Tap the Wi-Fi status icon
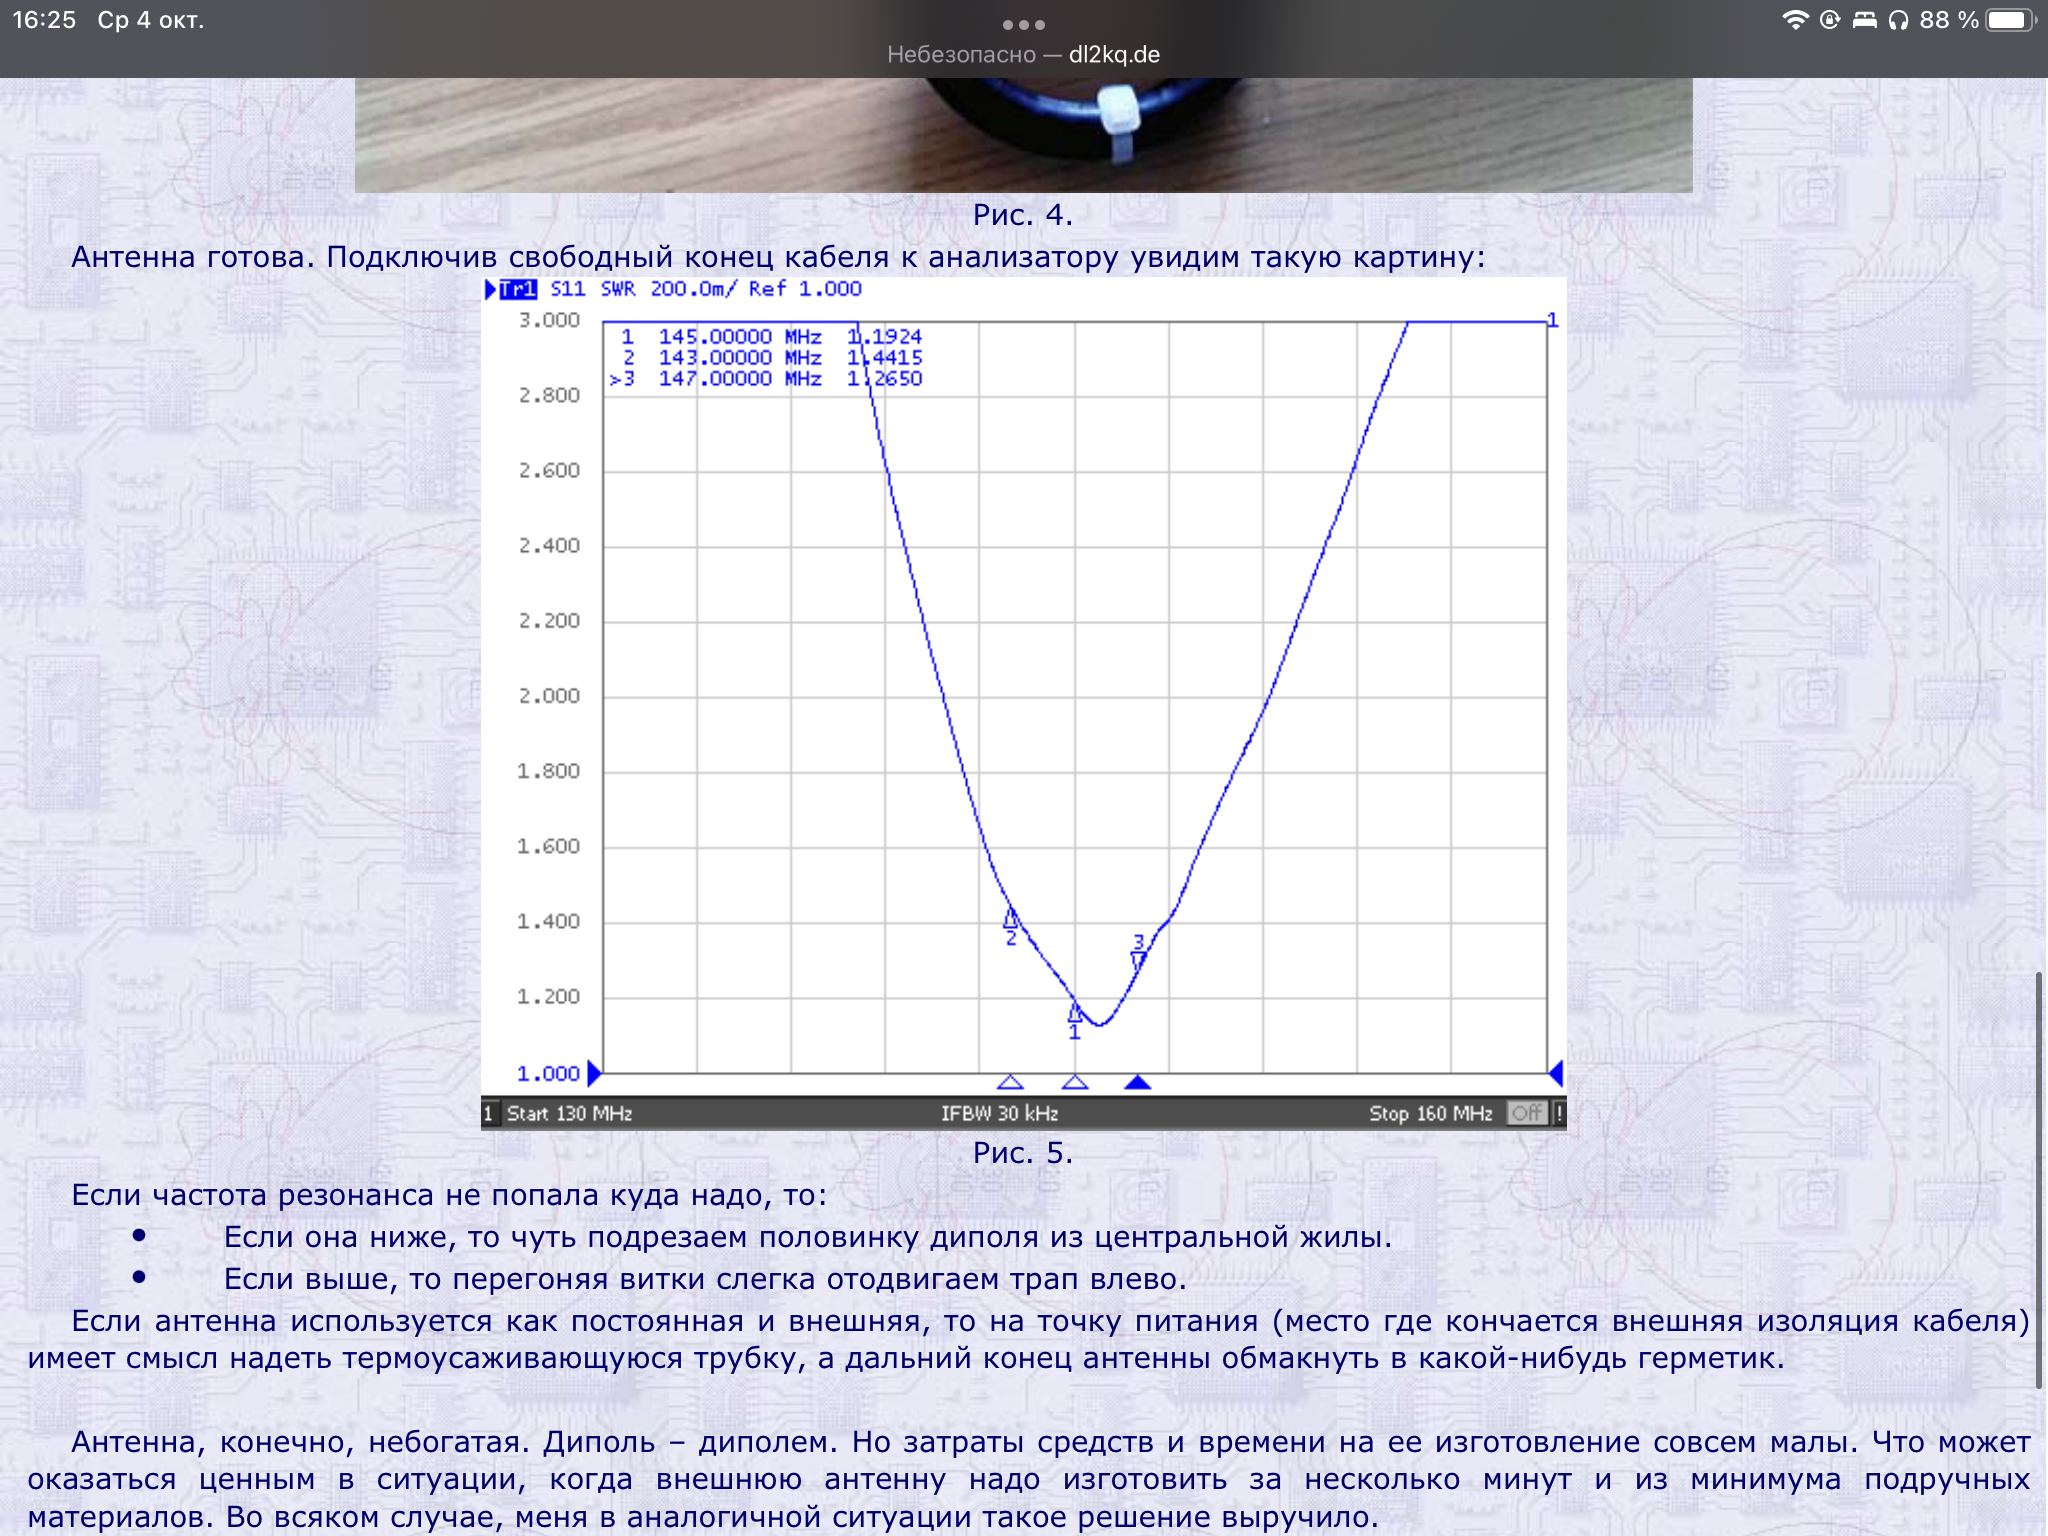 pyautogui.click(x=1795, y=20)
